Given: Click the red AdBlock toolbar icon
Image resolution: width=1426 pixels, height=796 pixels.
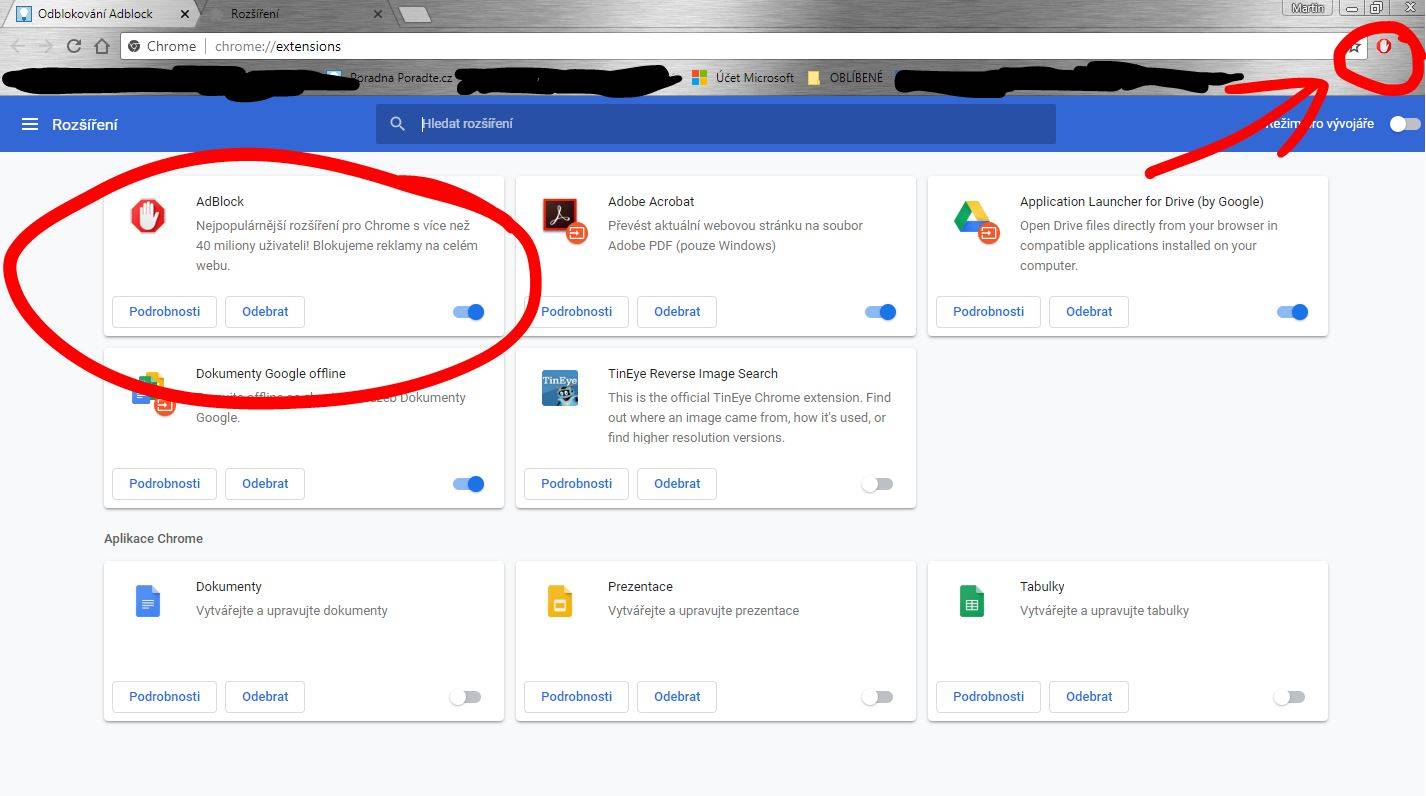Looking at the screenshot, I should 1384,46.
